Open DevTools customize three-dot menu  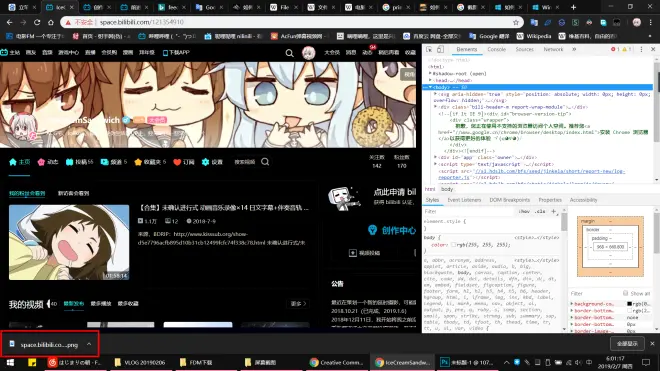(x=641, y=49)
